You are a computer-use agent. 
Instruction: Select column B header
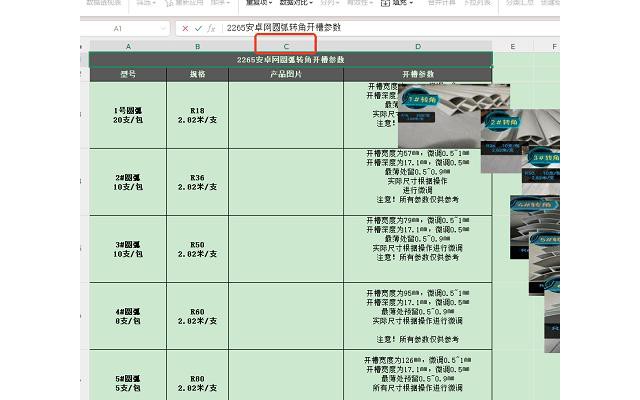click(198, 47)
